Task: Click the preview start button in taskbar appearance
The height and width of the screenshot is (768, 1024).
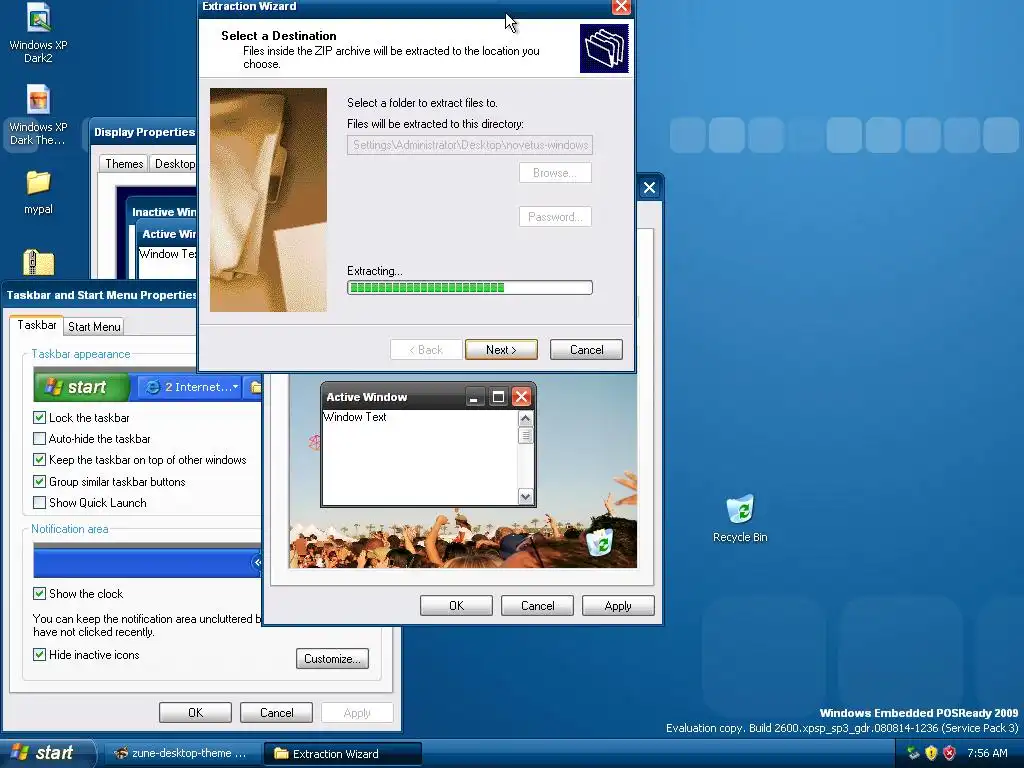Action: point(82,387)
